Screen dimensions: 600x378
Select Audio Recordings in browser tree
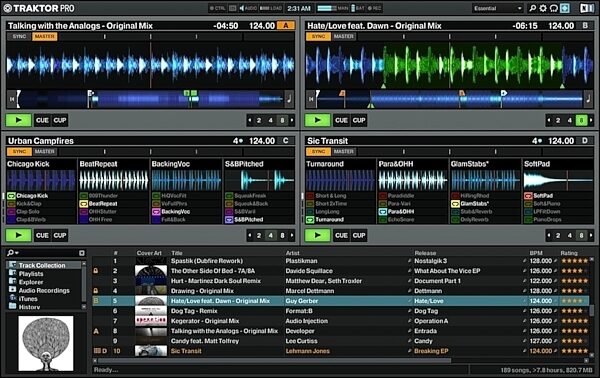pos(44,290)
